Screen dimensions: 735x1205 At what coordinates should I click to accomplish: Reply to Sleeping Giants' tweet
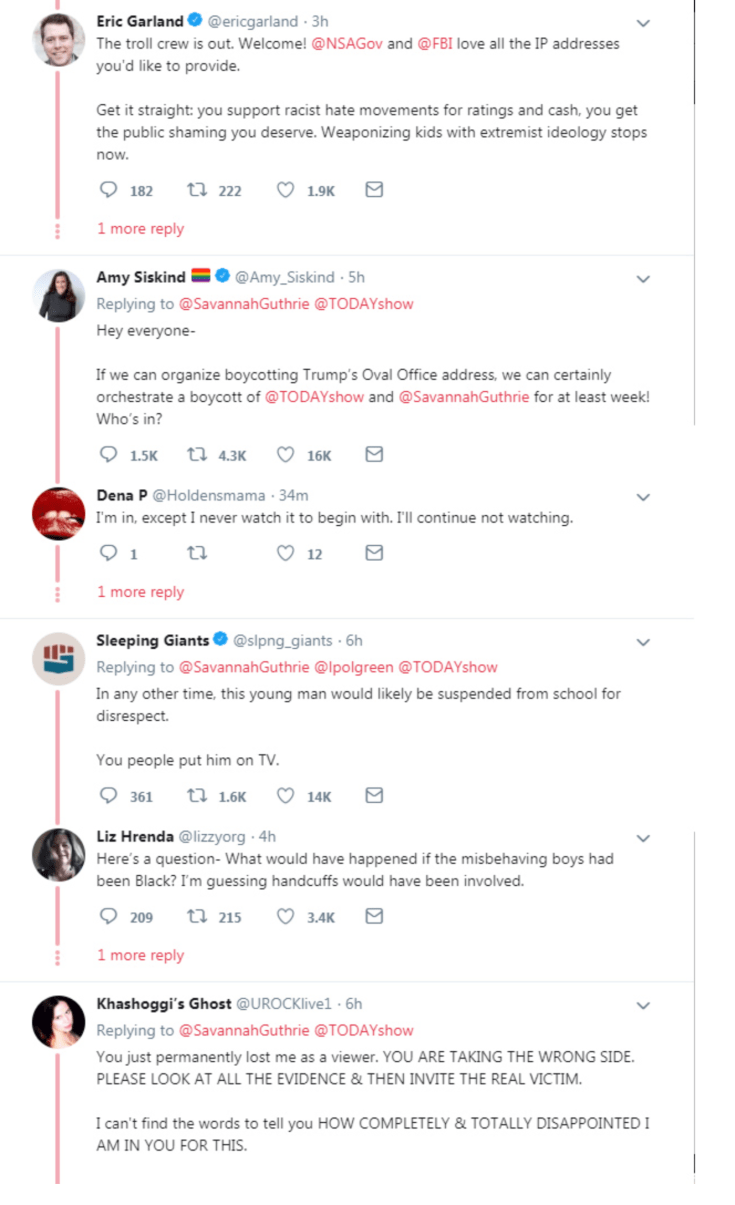[x=107, y=796]
